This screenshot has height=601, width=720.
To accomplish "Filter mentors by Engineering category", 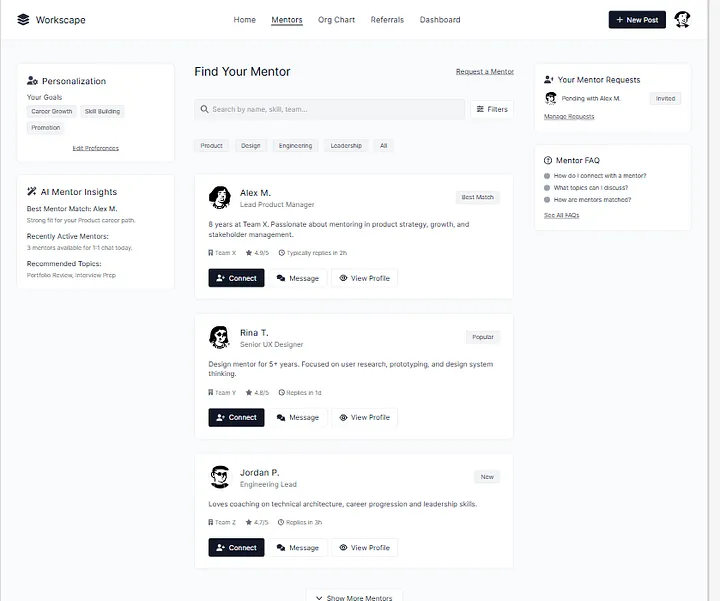I will click(295, 146).
